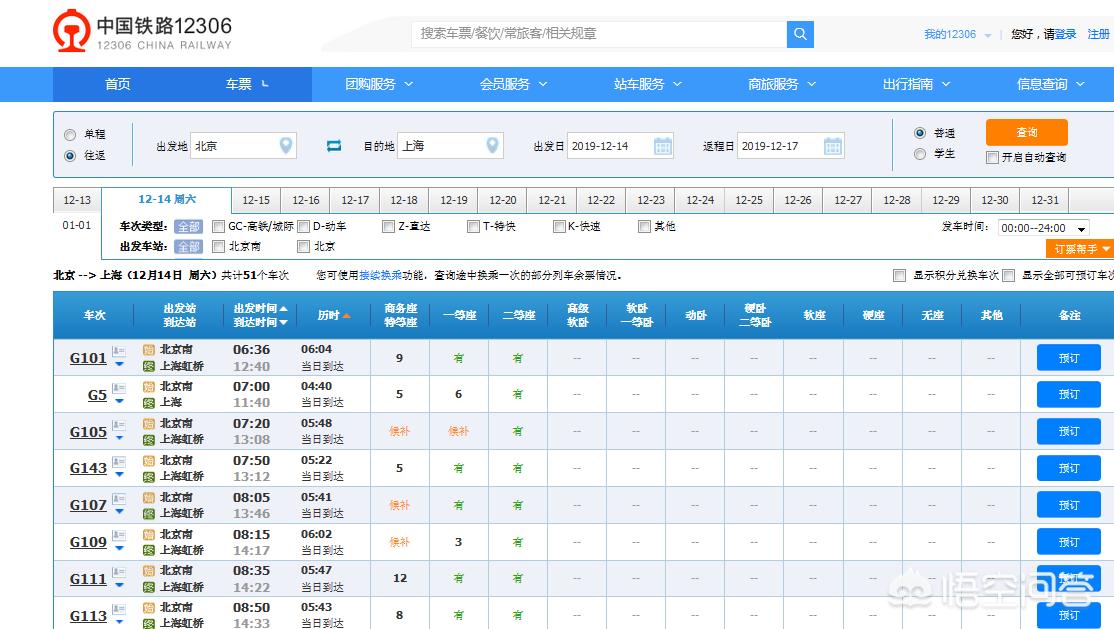Enable 开启自动查询 auto query checkbox
The height and width of the screenshot is (629, 1114).
(993, 157)
